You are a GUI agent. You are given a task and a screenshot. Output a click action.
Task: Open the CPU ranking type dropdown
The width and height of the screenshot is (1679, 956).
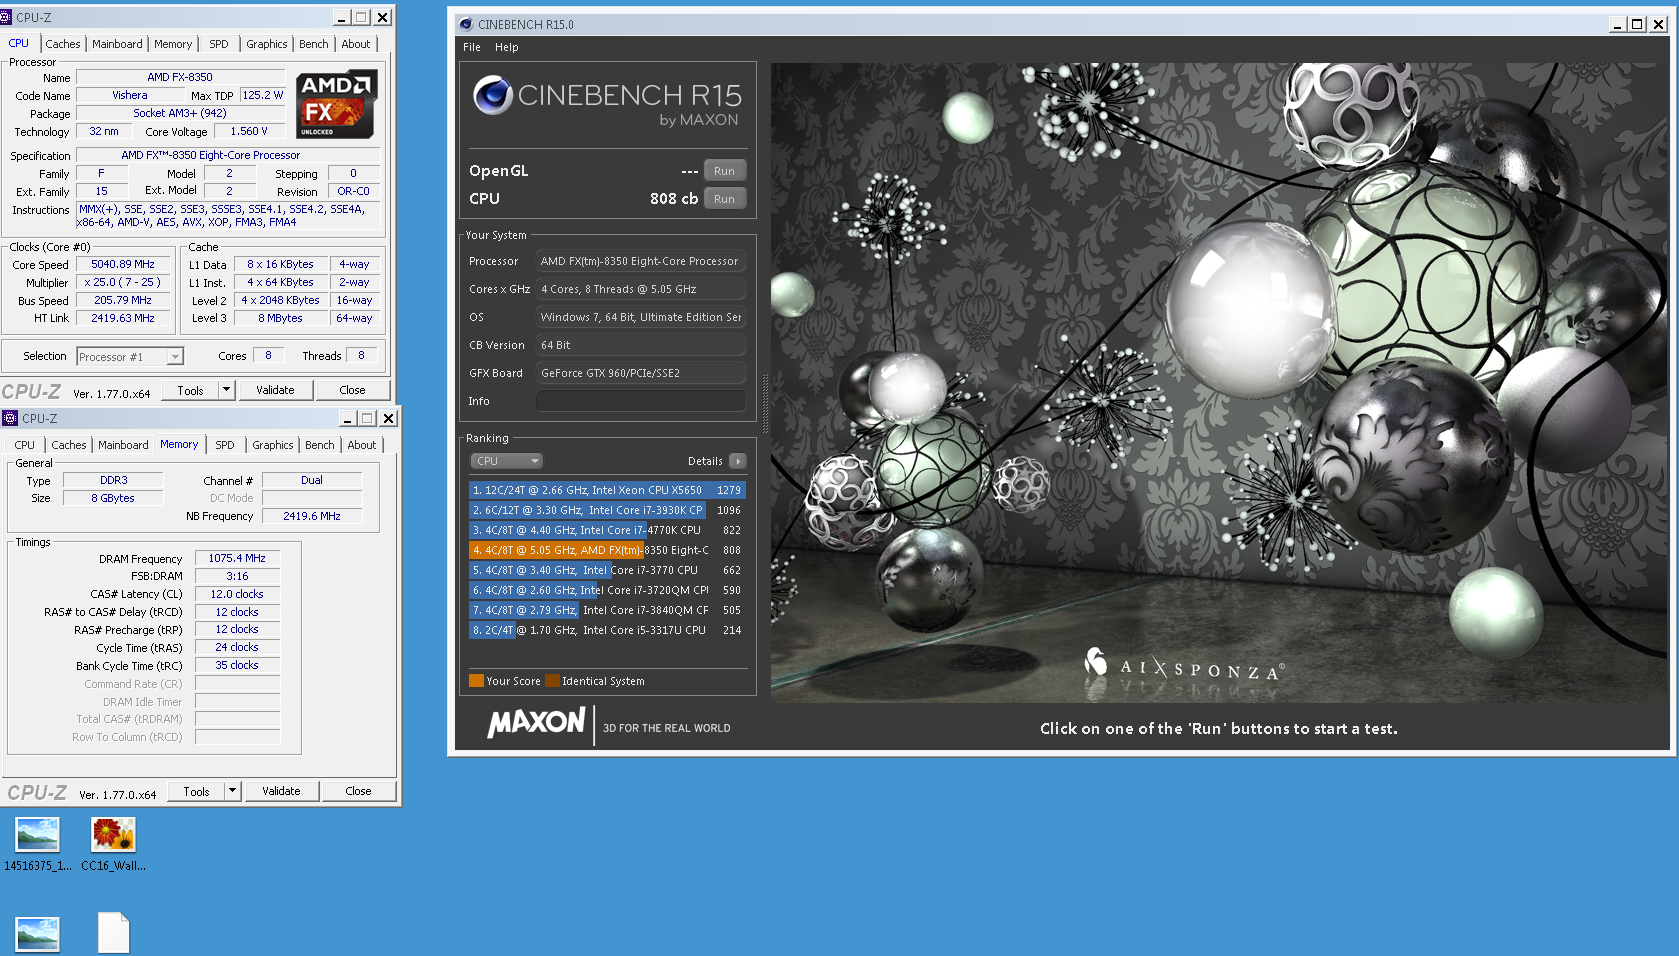point(506,461)
